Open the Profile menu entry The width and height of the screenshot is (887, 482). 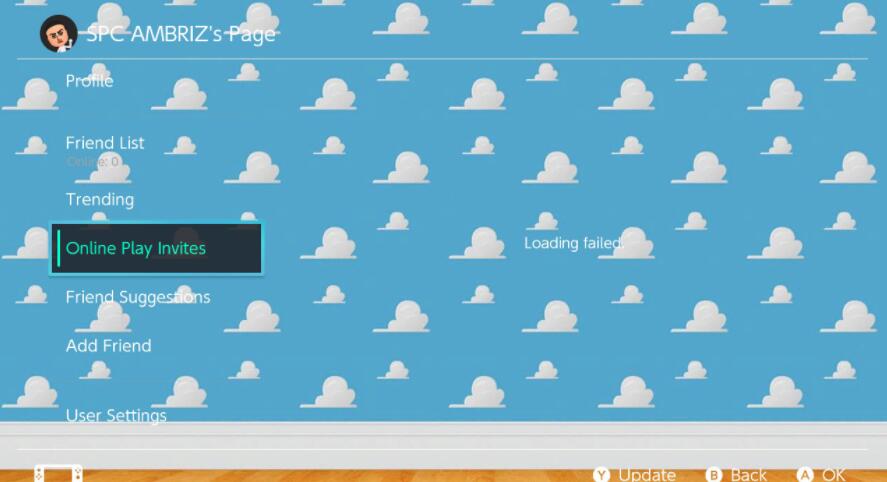point(89,81)
